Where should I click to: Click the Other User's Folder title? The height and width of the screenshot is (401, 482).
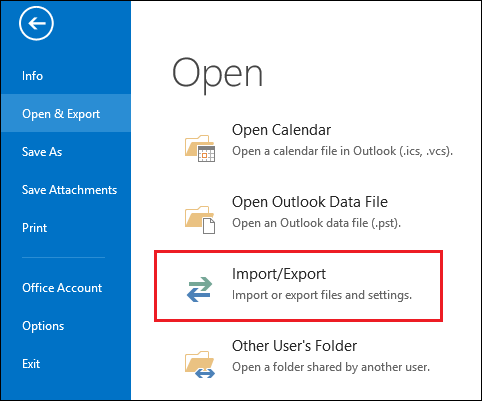coord(294,346)
